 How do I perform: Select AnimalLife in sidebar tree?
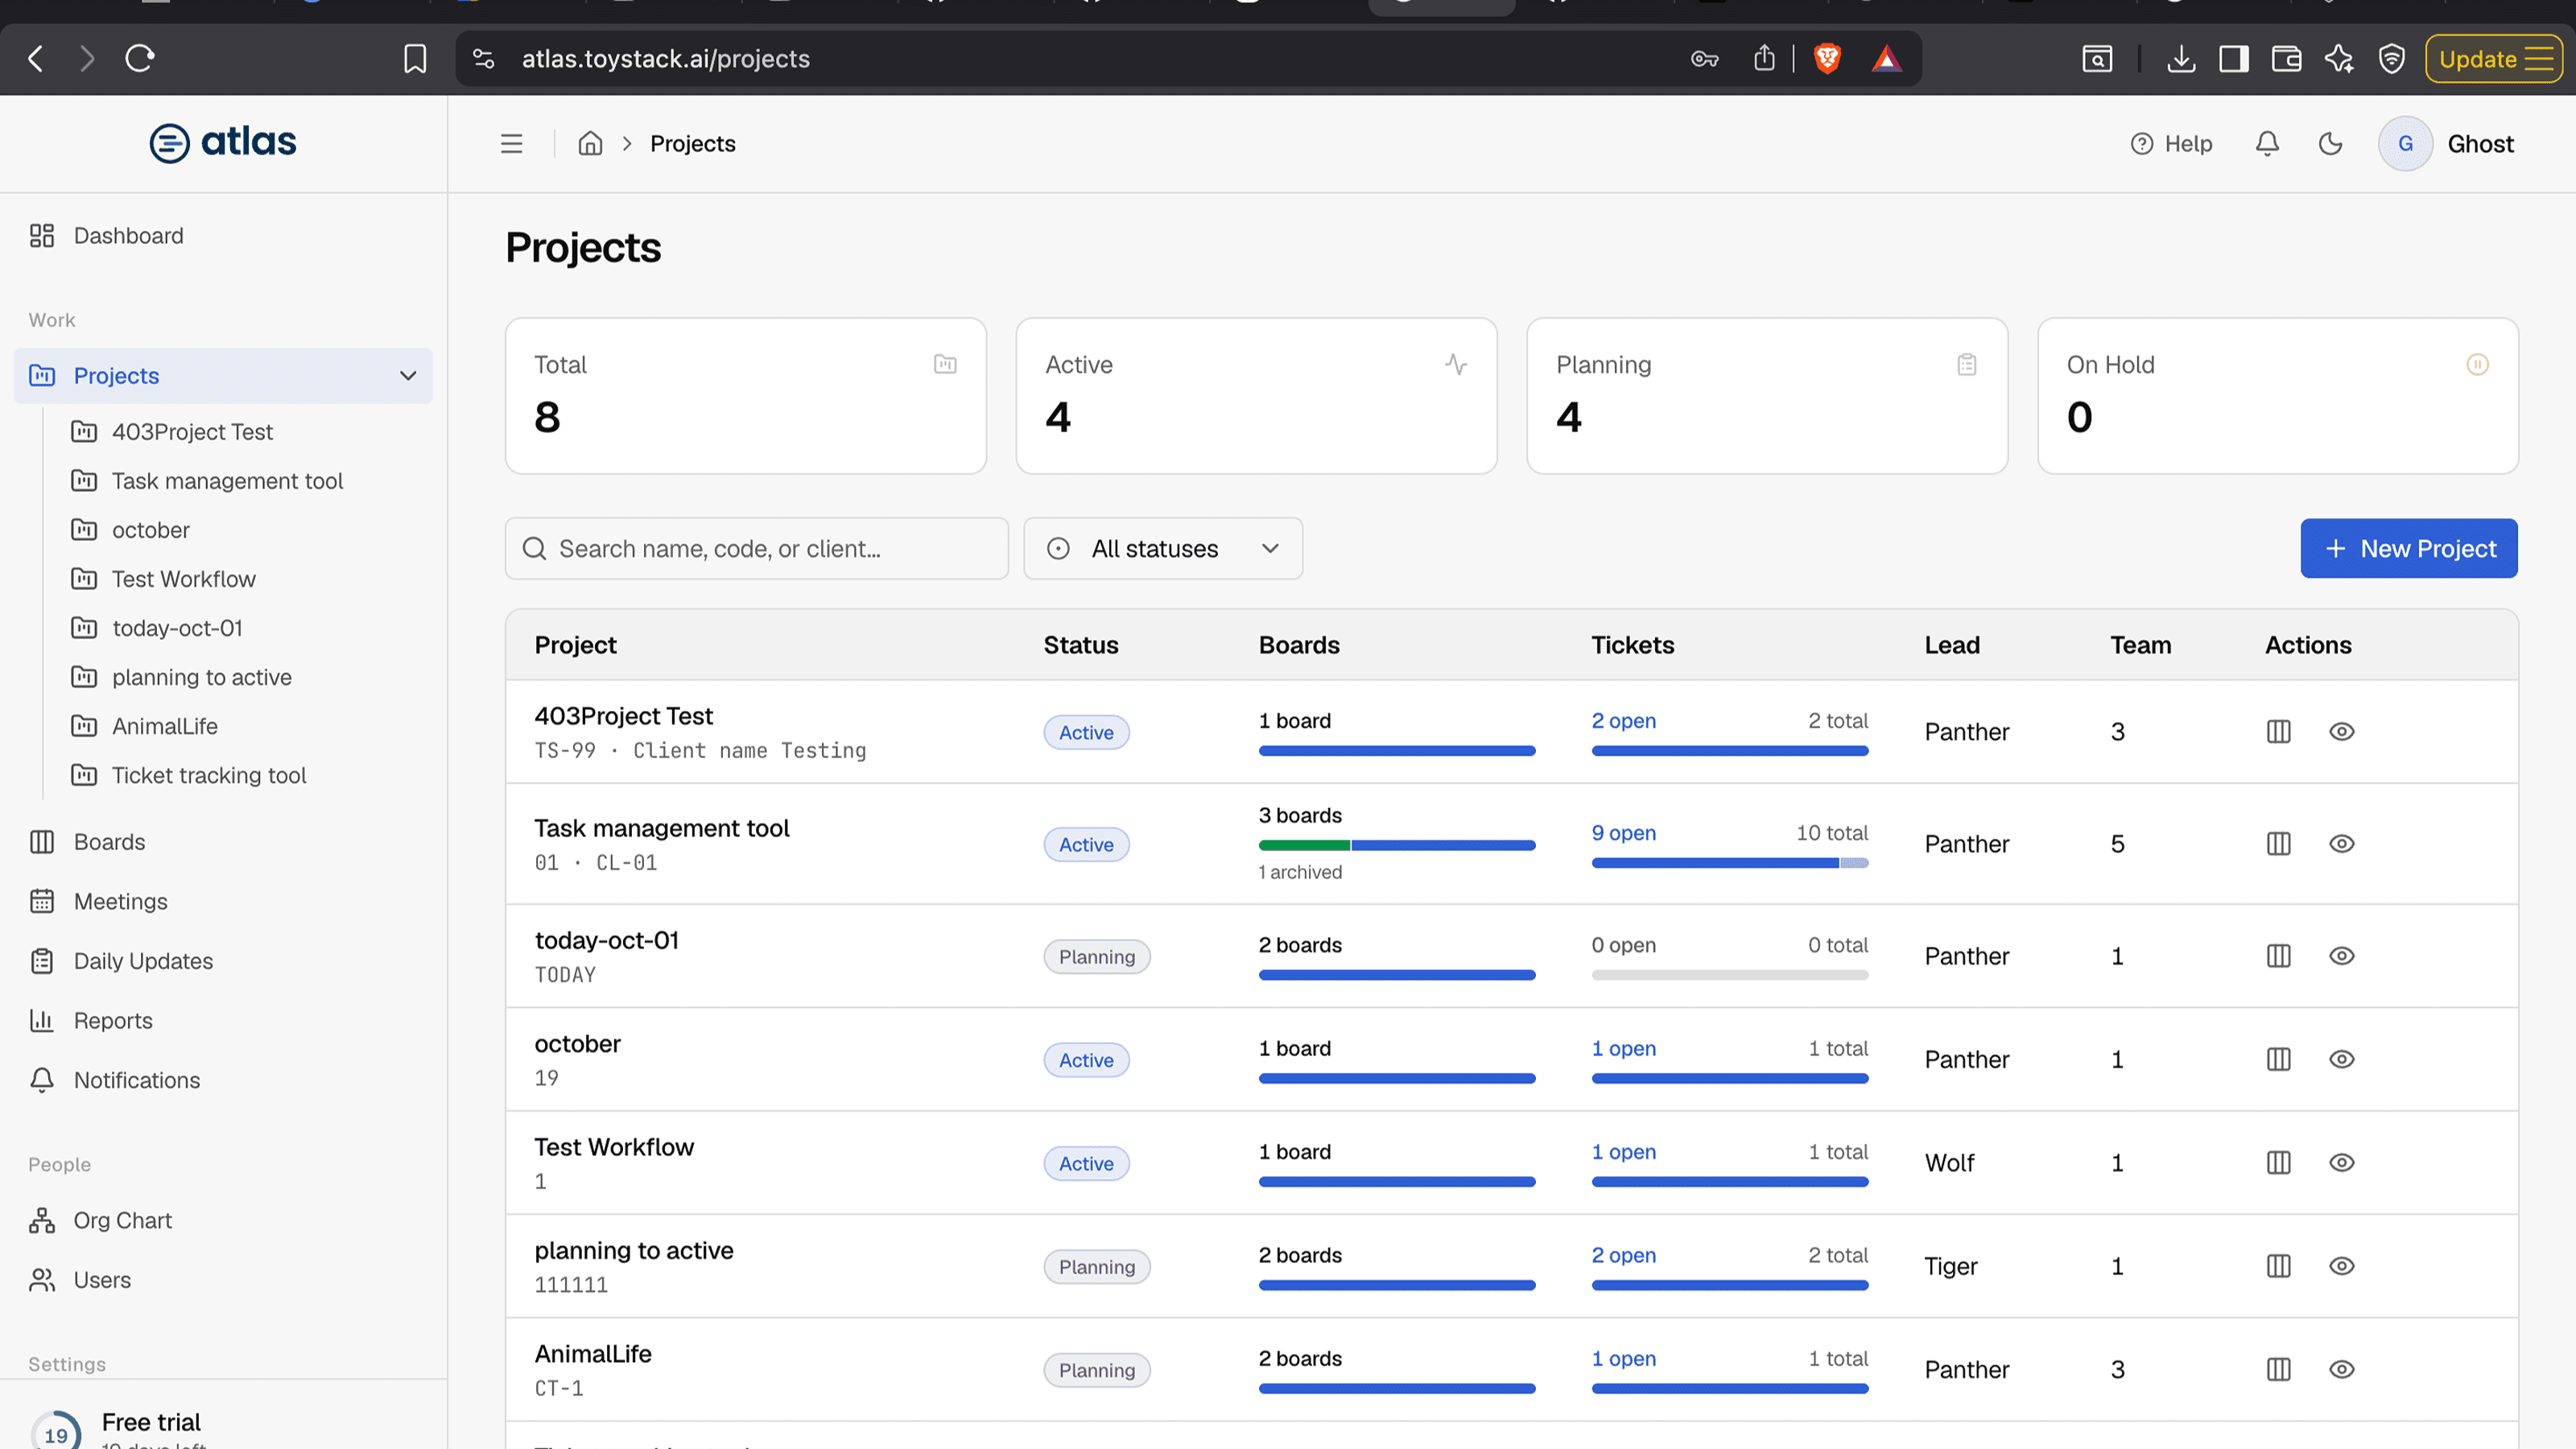tap(165, 726)
